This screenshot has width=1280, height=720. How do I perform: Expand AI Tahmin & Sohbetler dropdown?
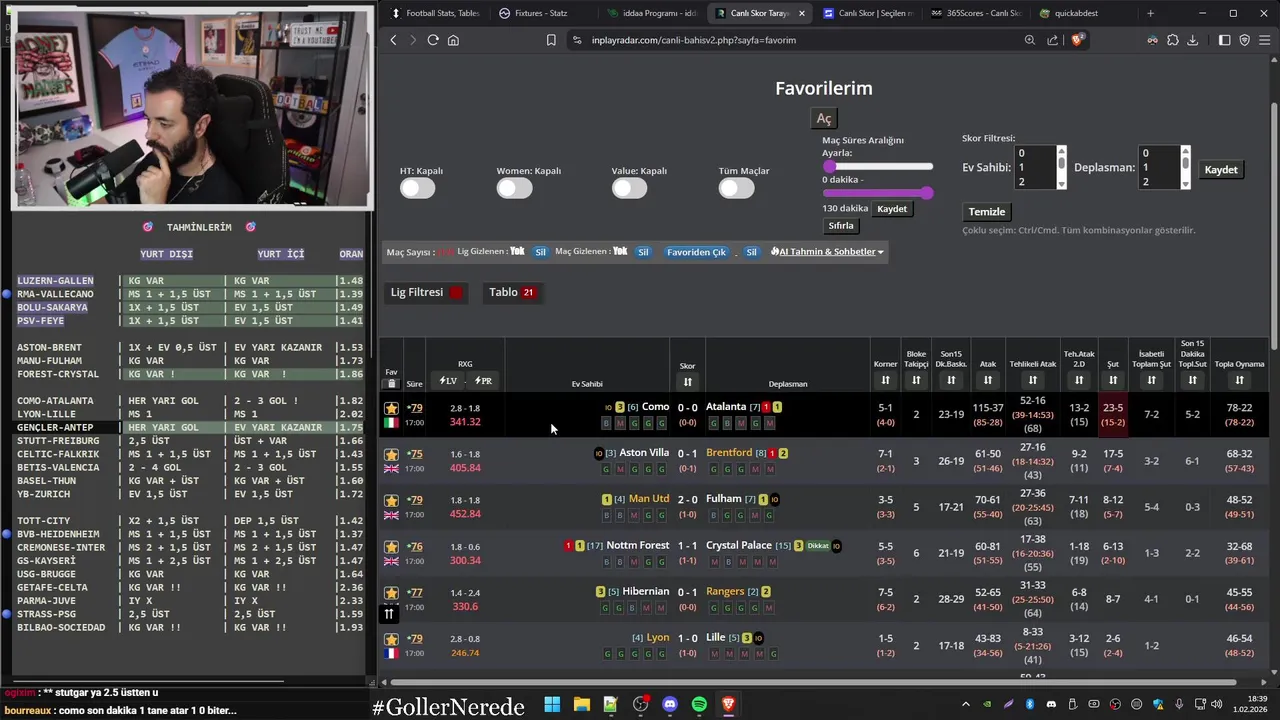click(x=827, y=252)
